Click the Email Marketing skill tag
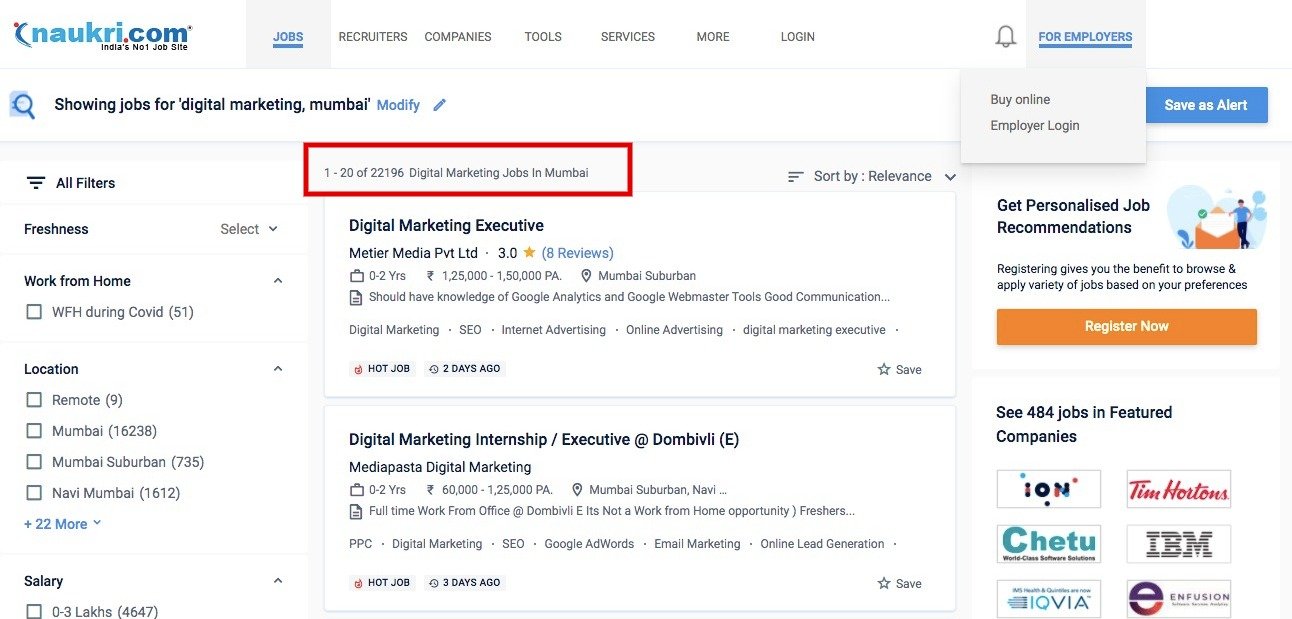Screen dimensions: 1292x619 click(697, 544)
